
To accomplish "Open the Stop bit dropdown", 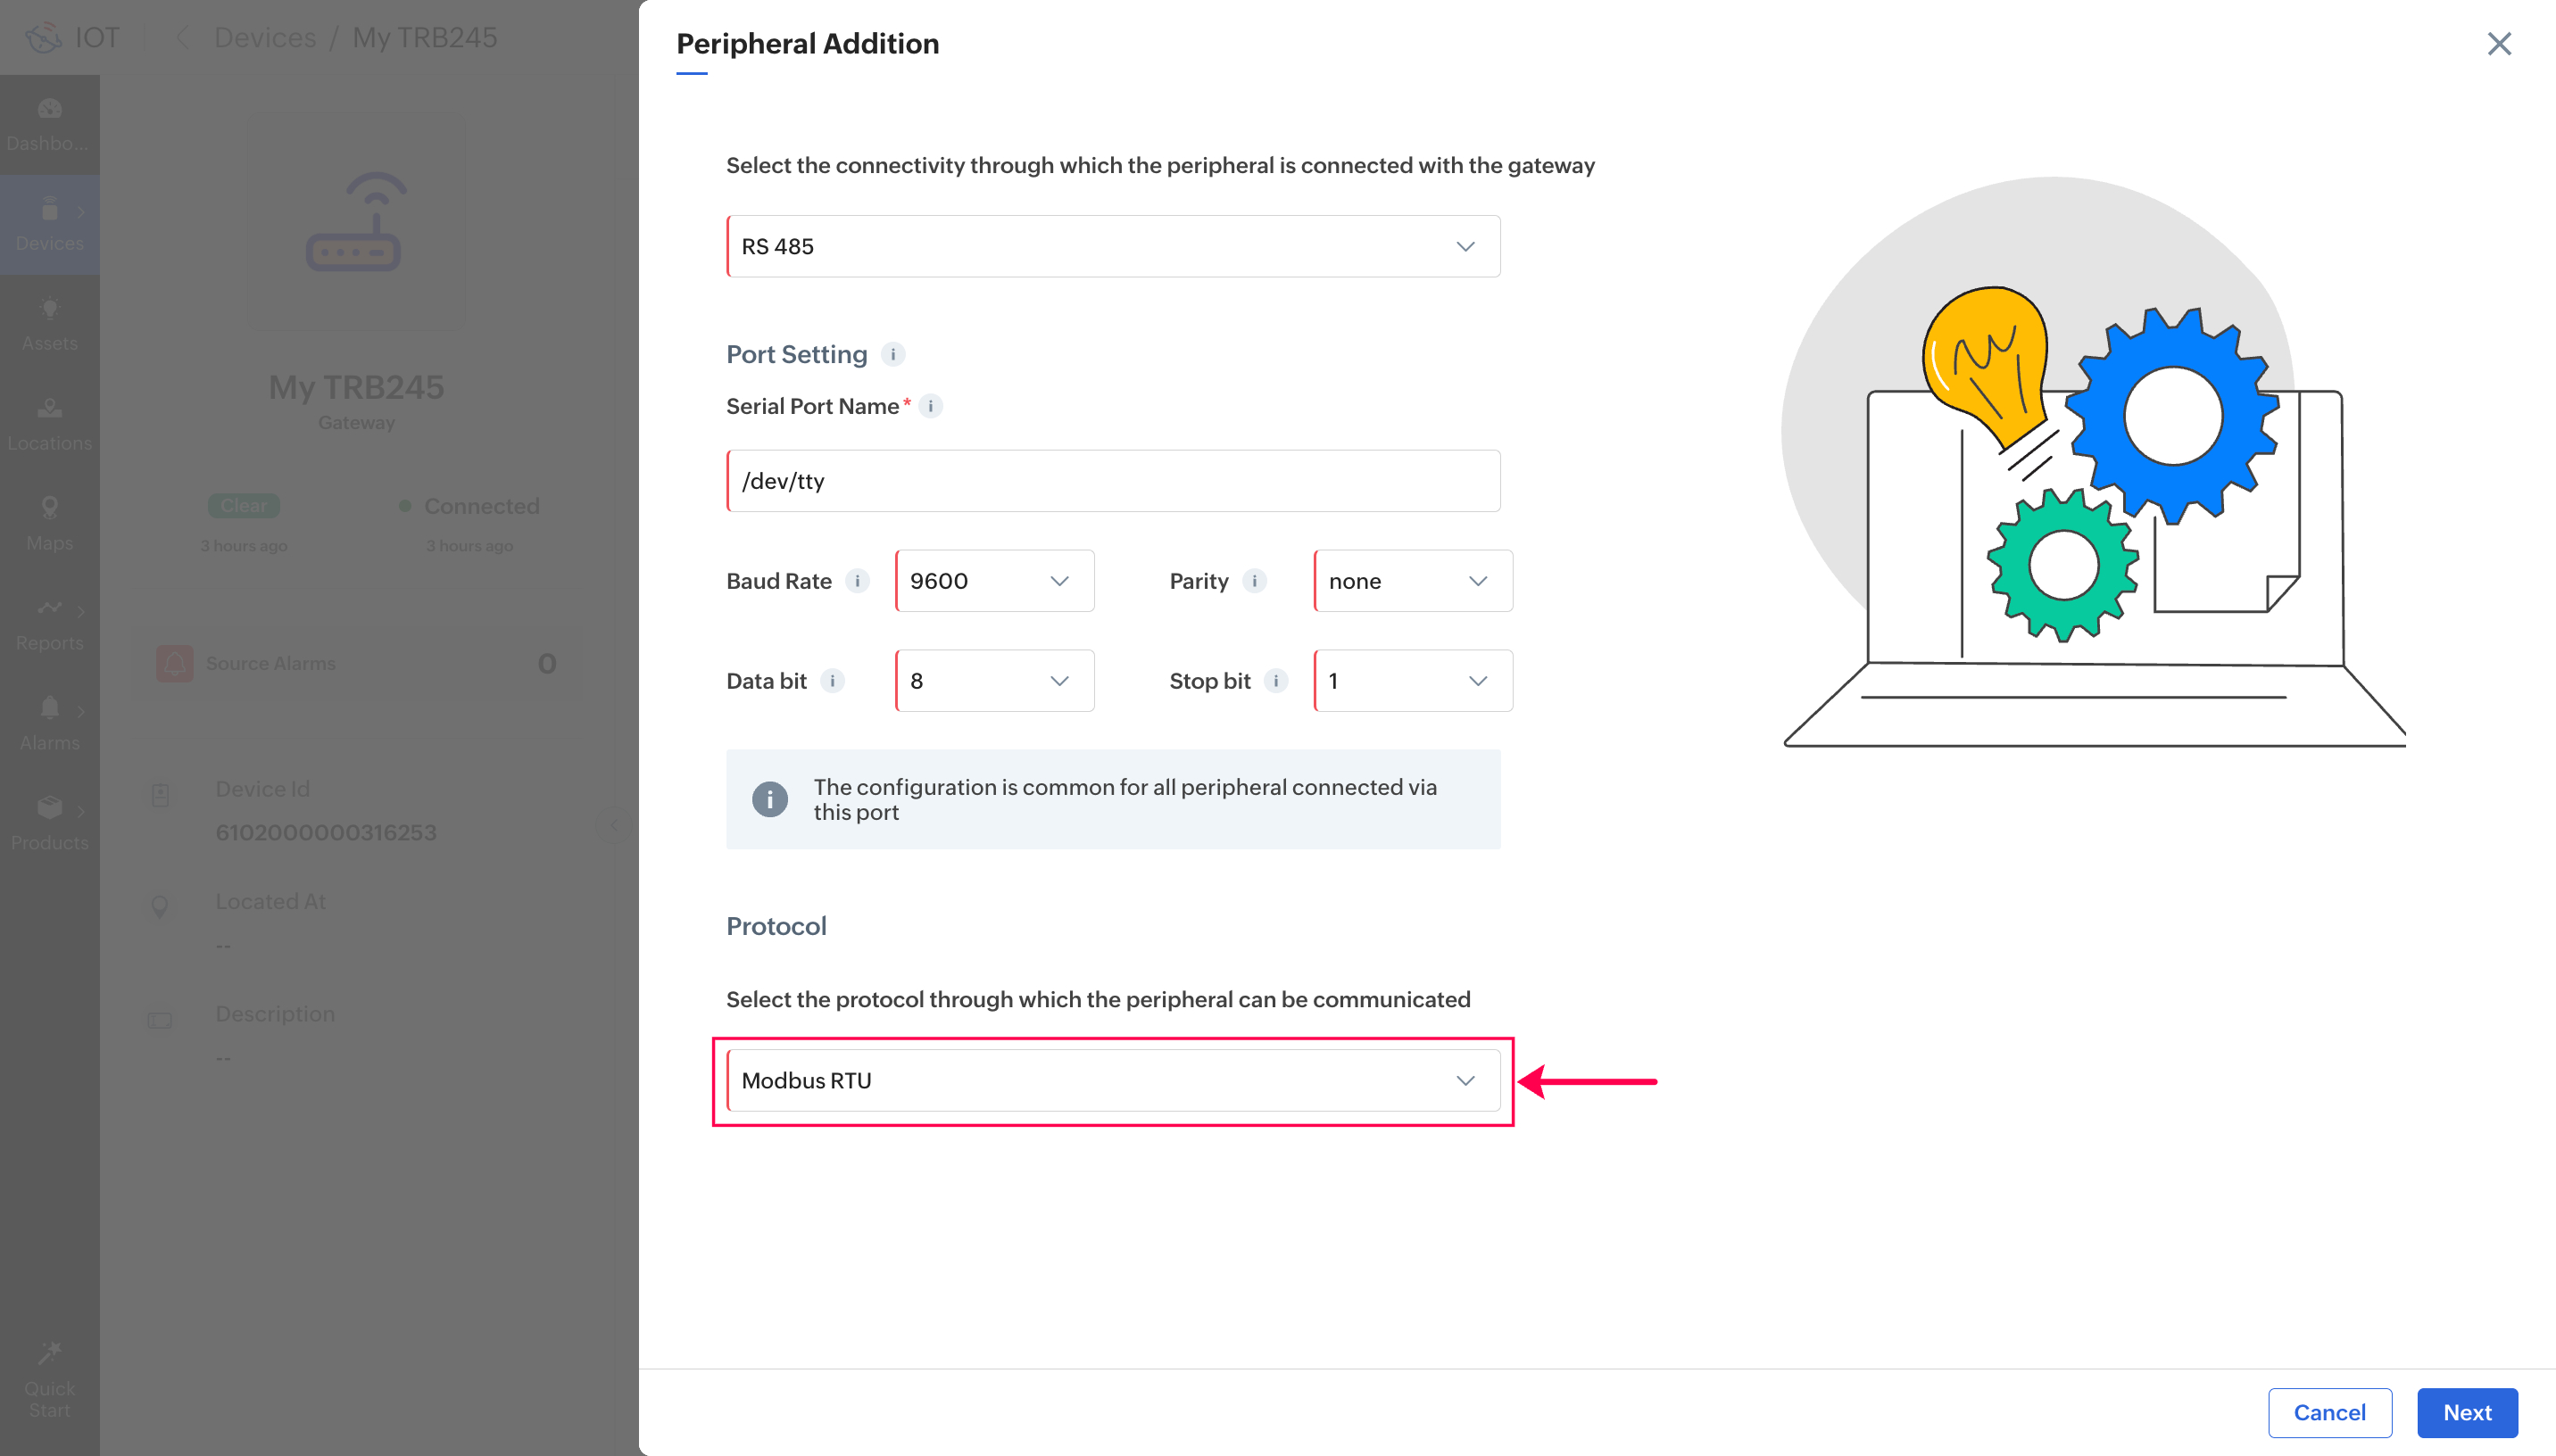I will 1412,681.
